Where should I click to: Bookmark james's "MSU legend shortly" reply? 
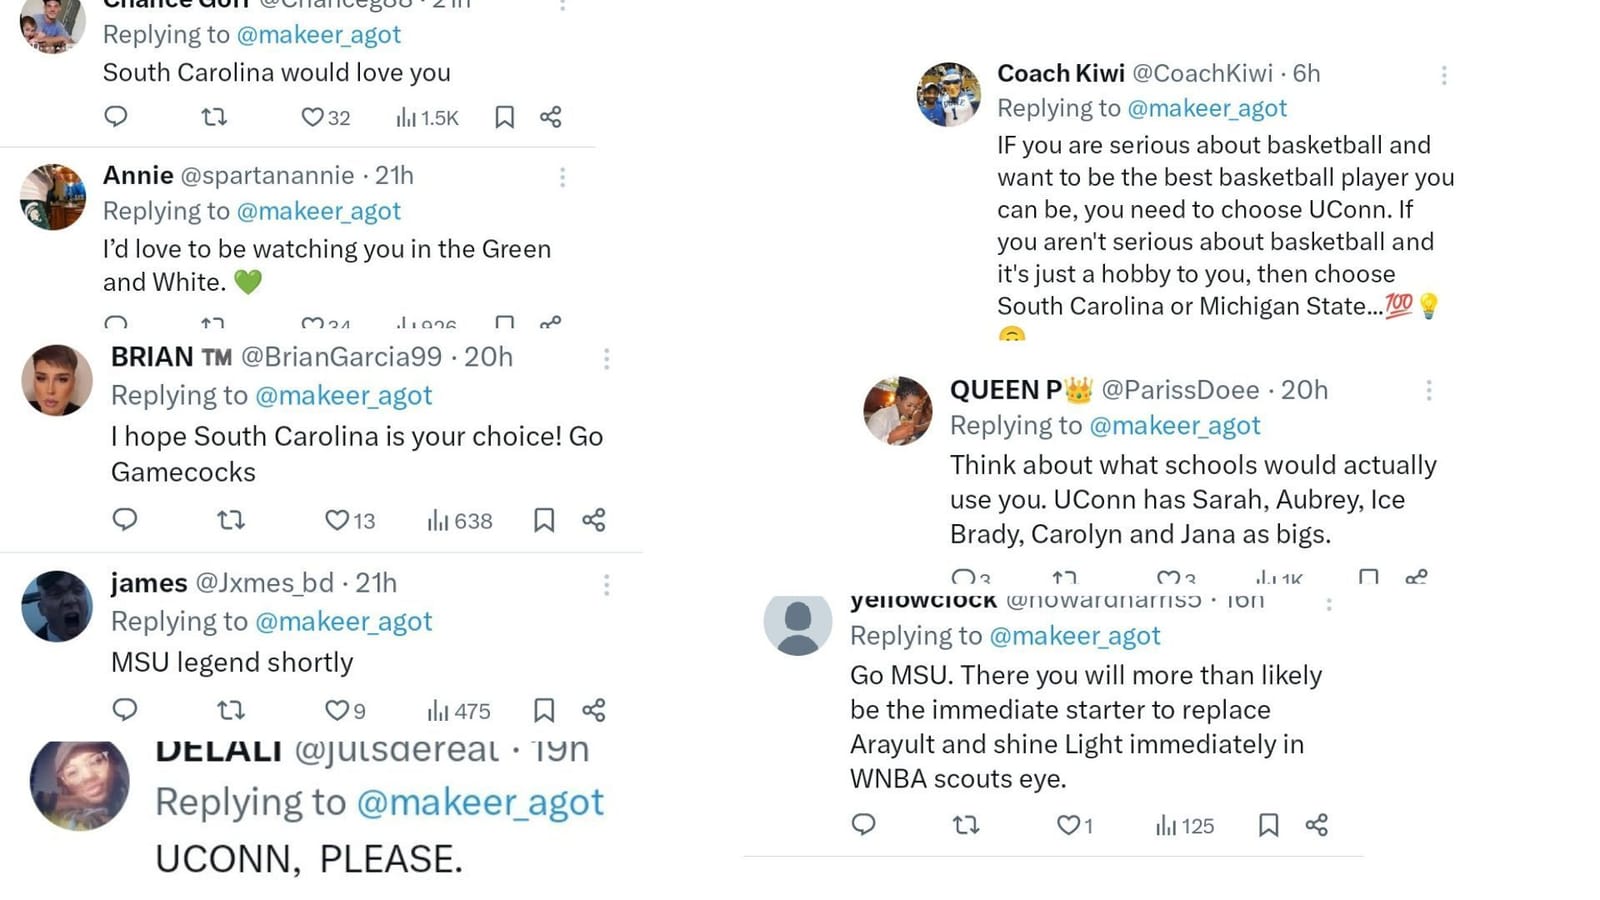[544, 710]
